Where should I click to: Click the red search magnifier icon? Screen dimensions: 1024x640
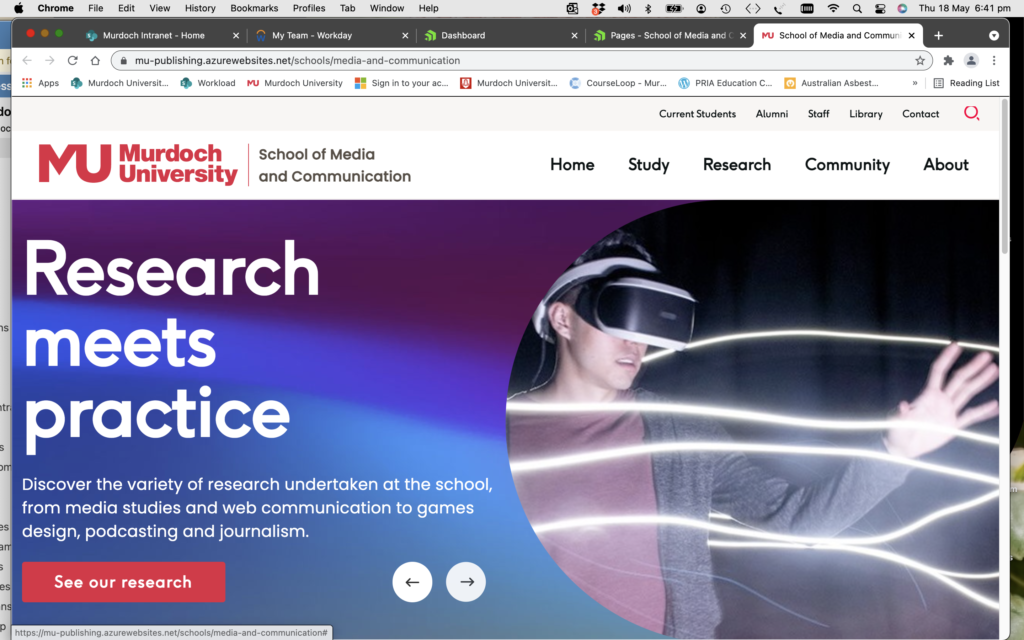(x=971, y=113)
